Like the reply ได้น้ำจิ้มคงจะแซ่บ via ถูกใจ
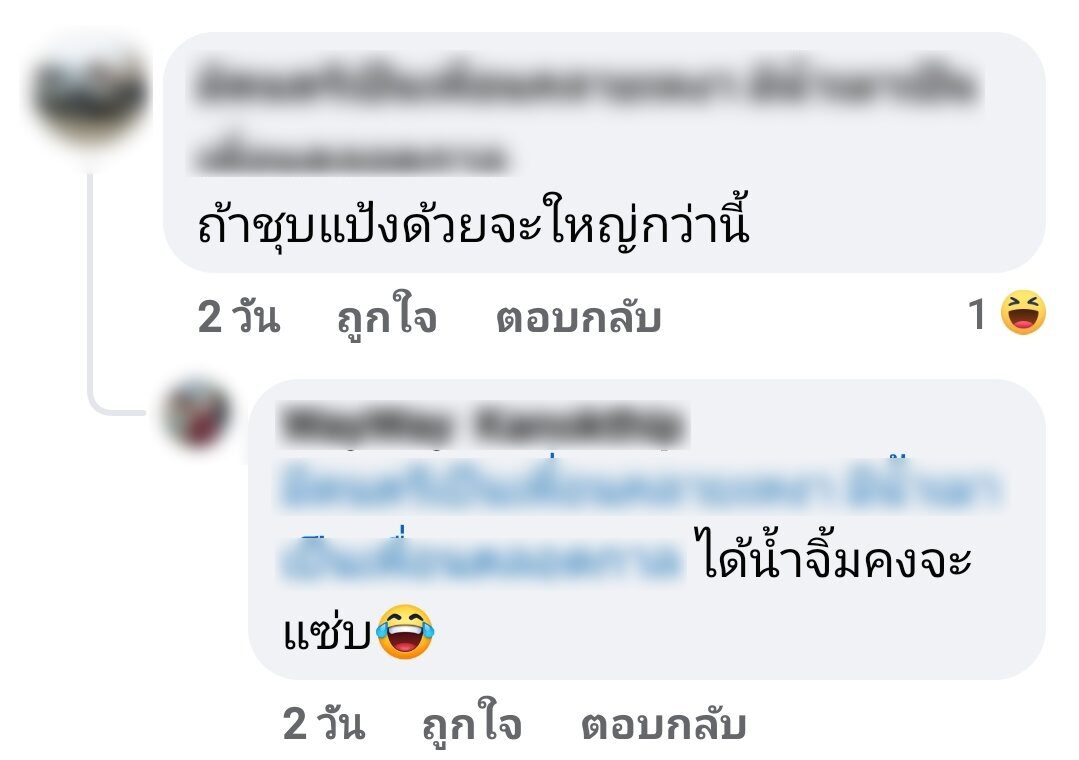 pyautogui.click(x=472, y=724)
